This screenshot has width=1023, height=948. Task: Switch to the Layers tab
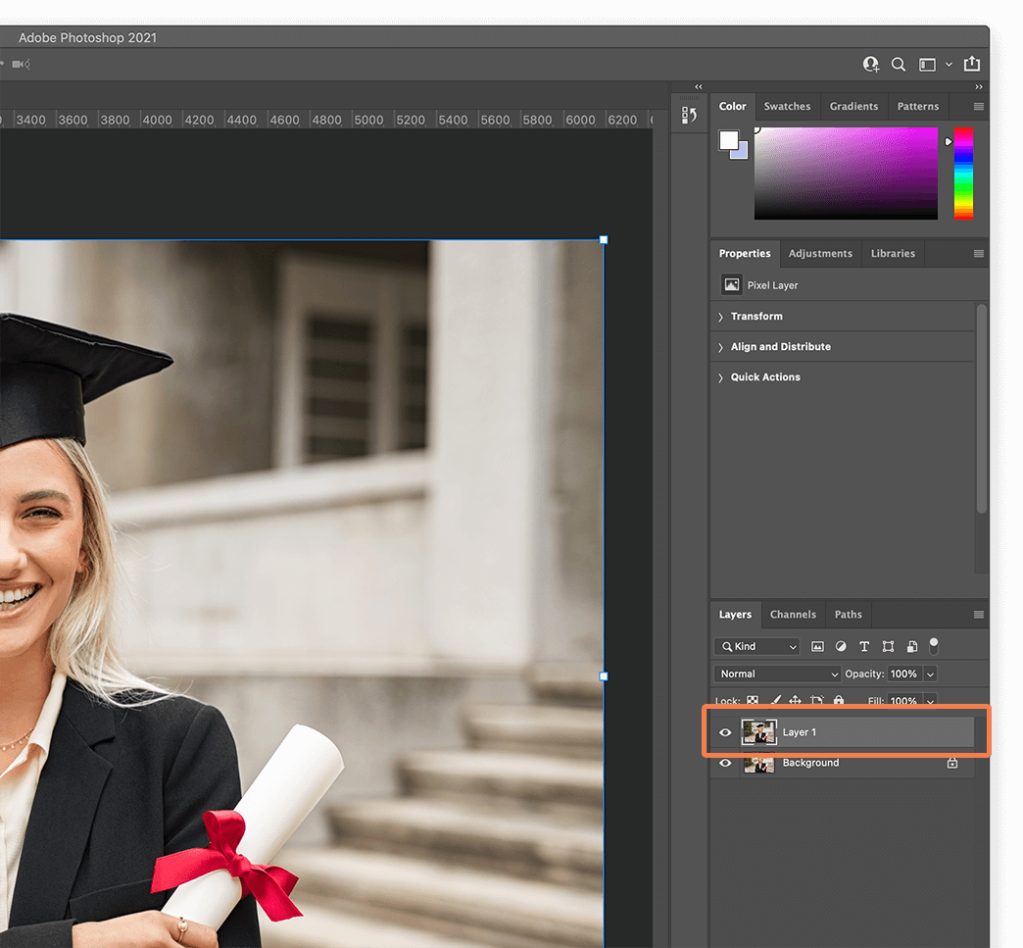click(x=735, y=615)
